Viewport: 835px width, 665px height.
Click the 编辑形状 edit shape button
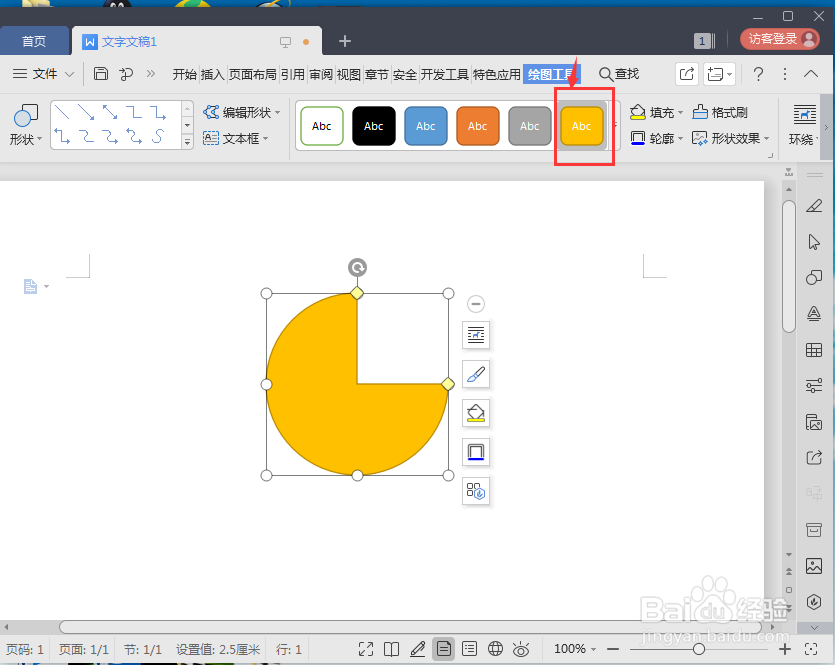(241, 112)
